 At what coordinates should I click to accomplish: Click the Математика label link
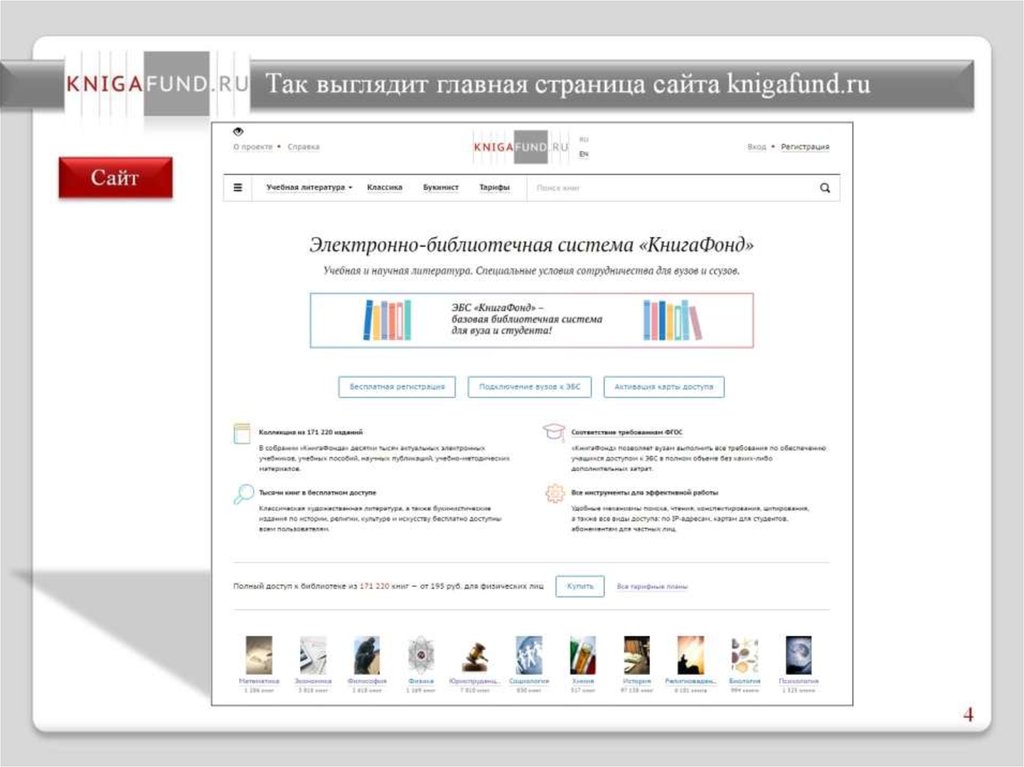[259, 681]
